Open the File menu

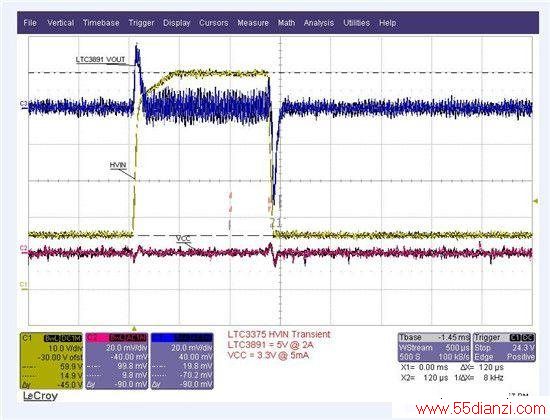pos(30,23)
